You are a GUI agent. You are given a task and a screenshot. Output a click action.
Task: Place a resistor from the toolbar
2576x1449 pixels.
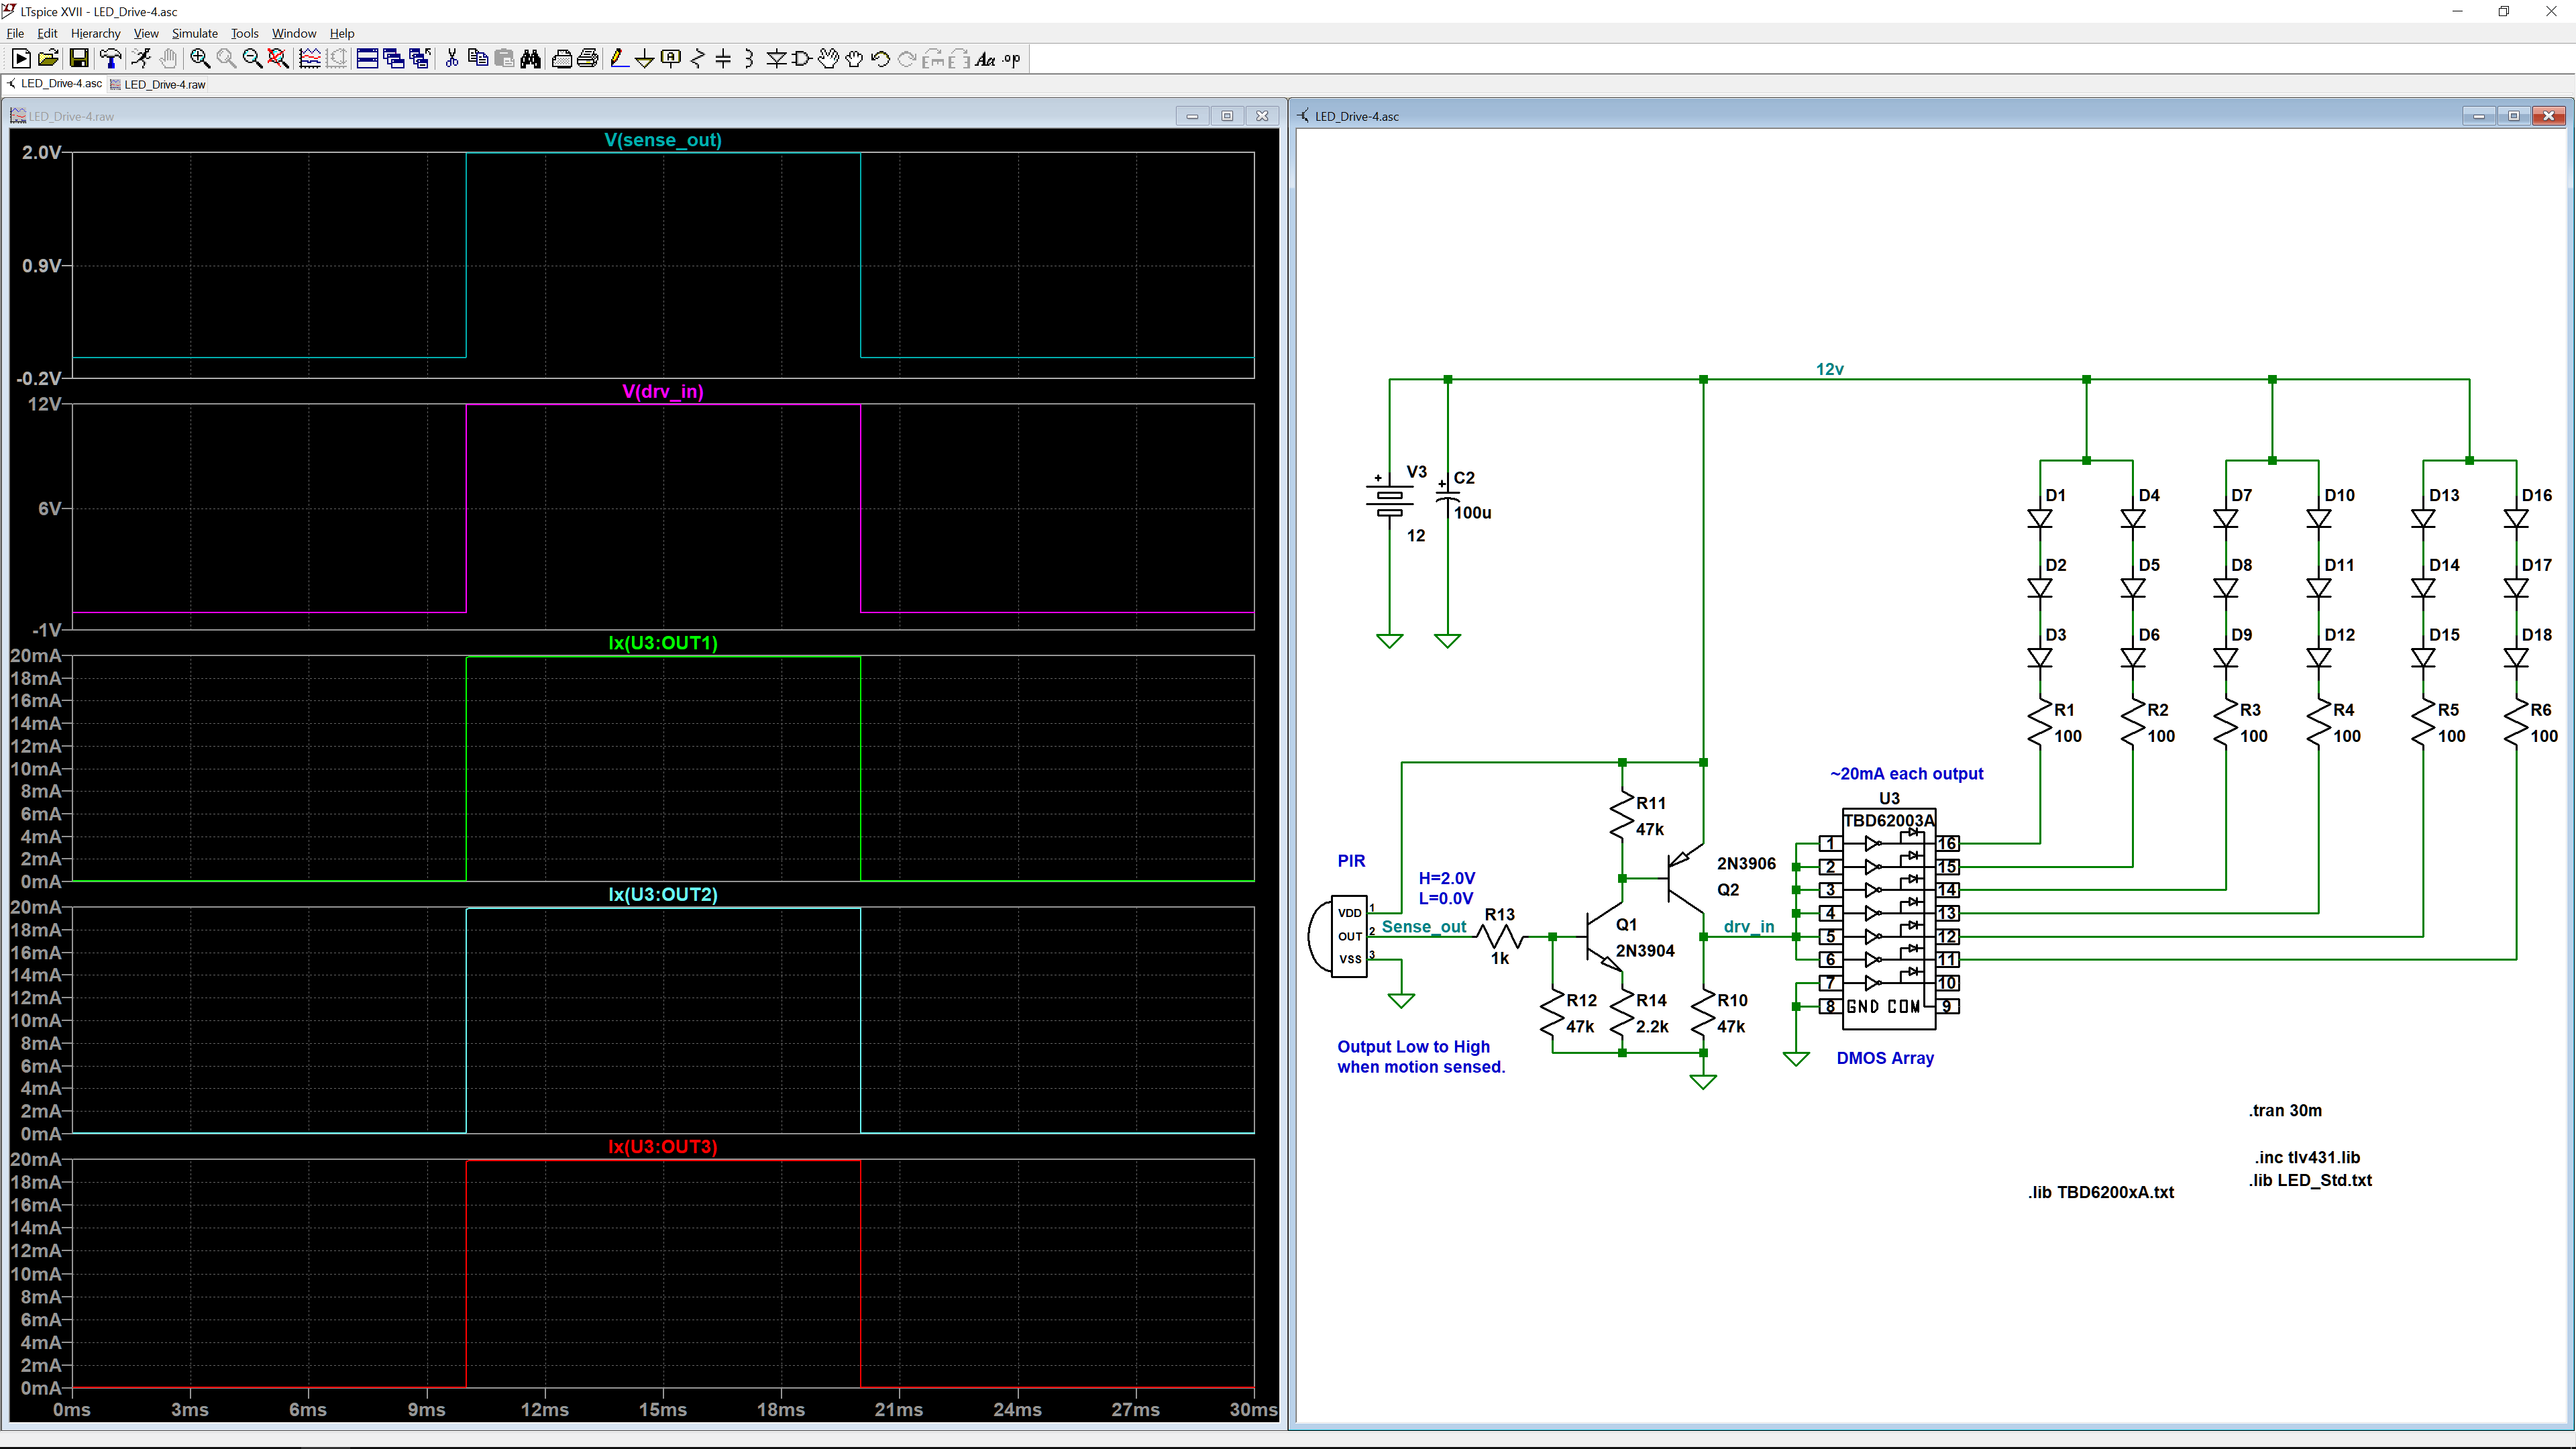point(698,59)
